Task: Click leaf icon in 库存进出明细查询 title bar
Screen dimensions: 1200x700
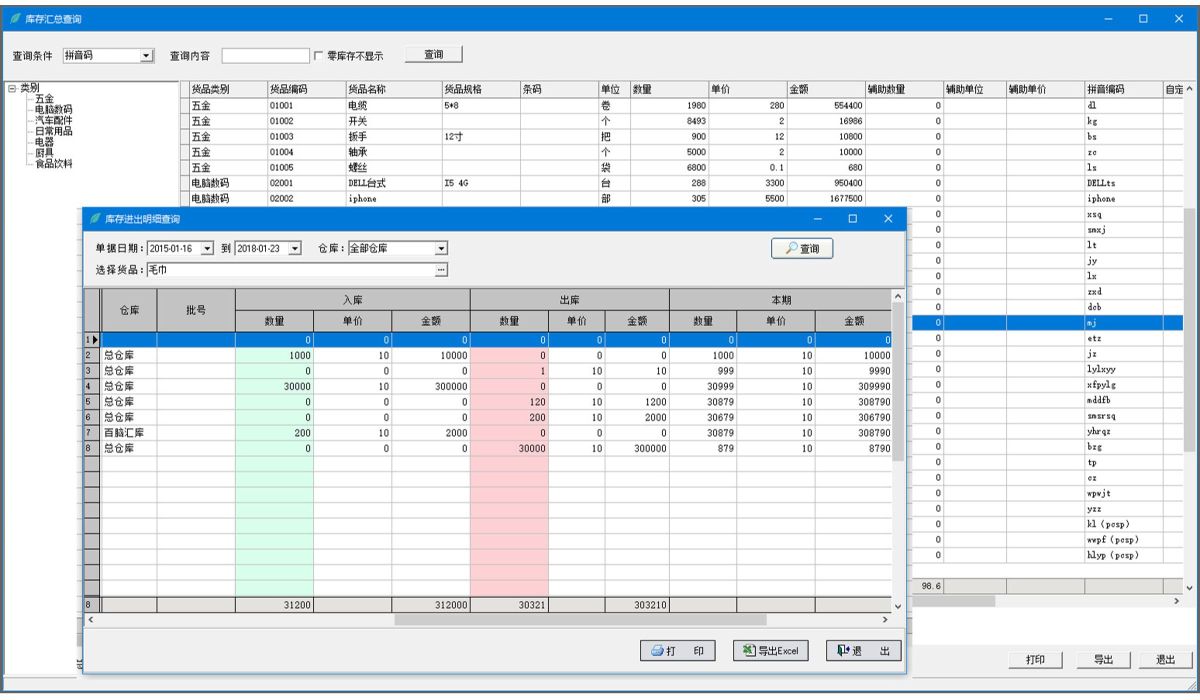Action: pos(95,218)
